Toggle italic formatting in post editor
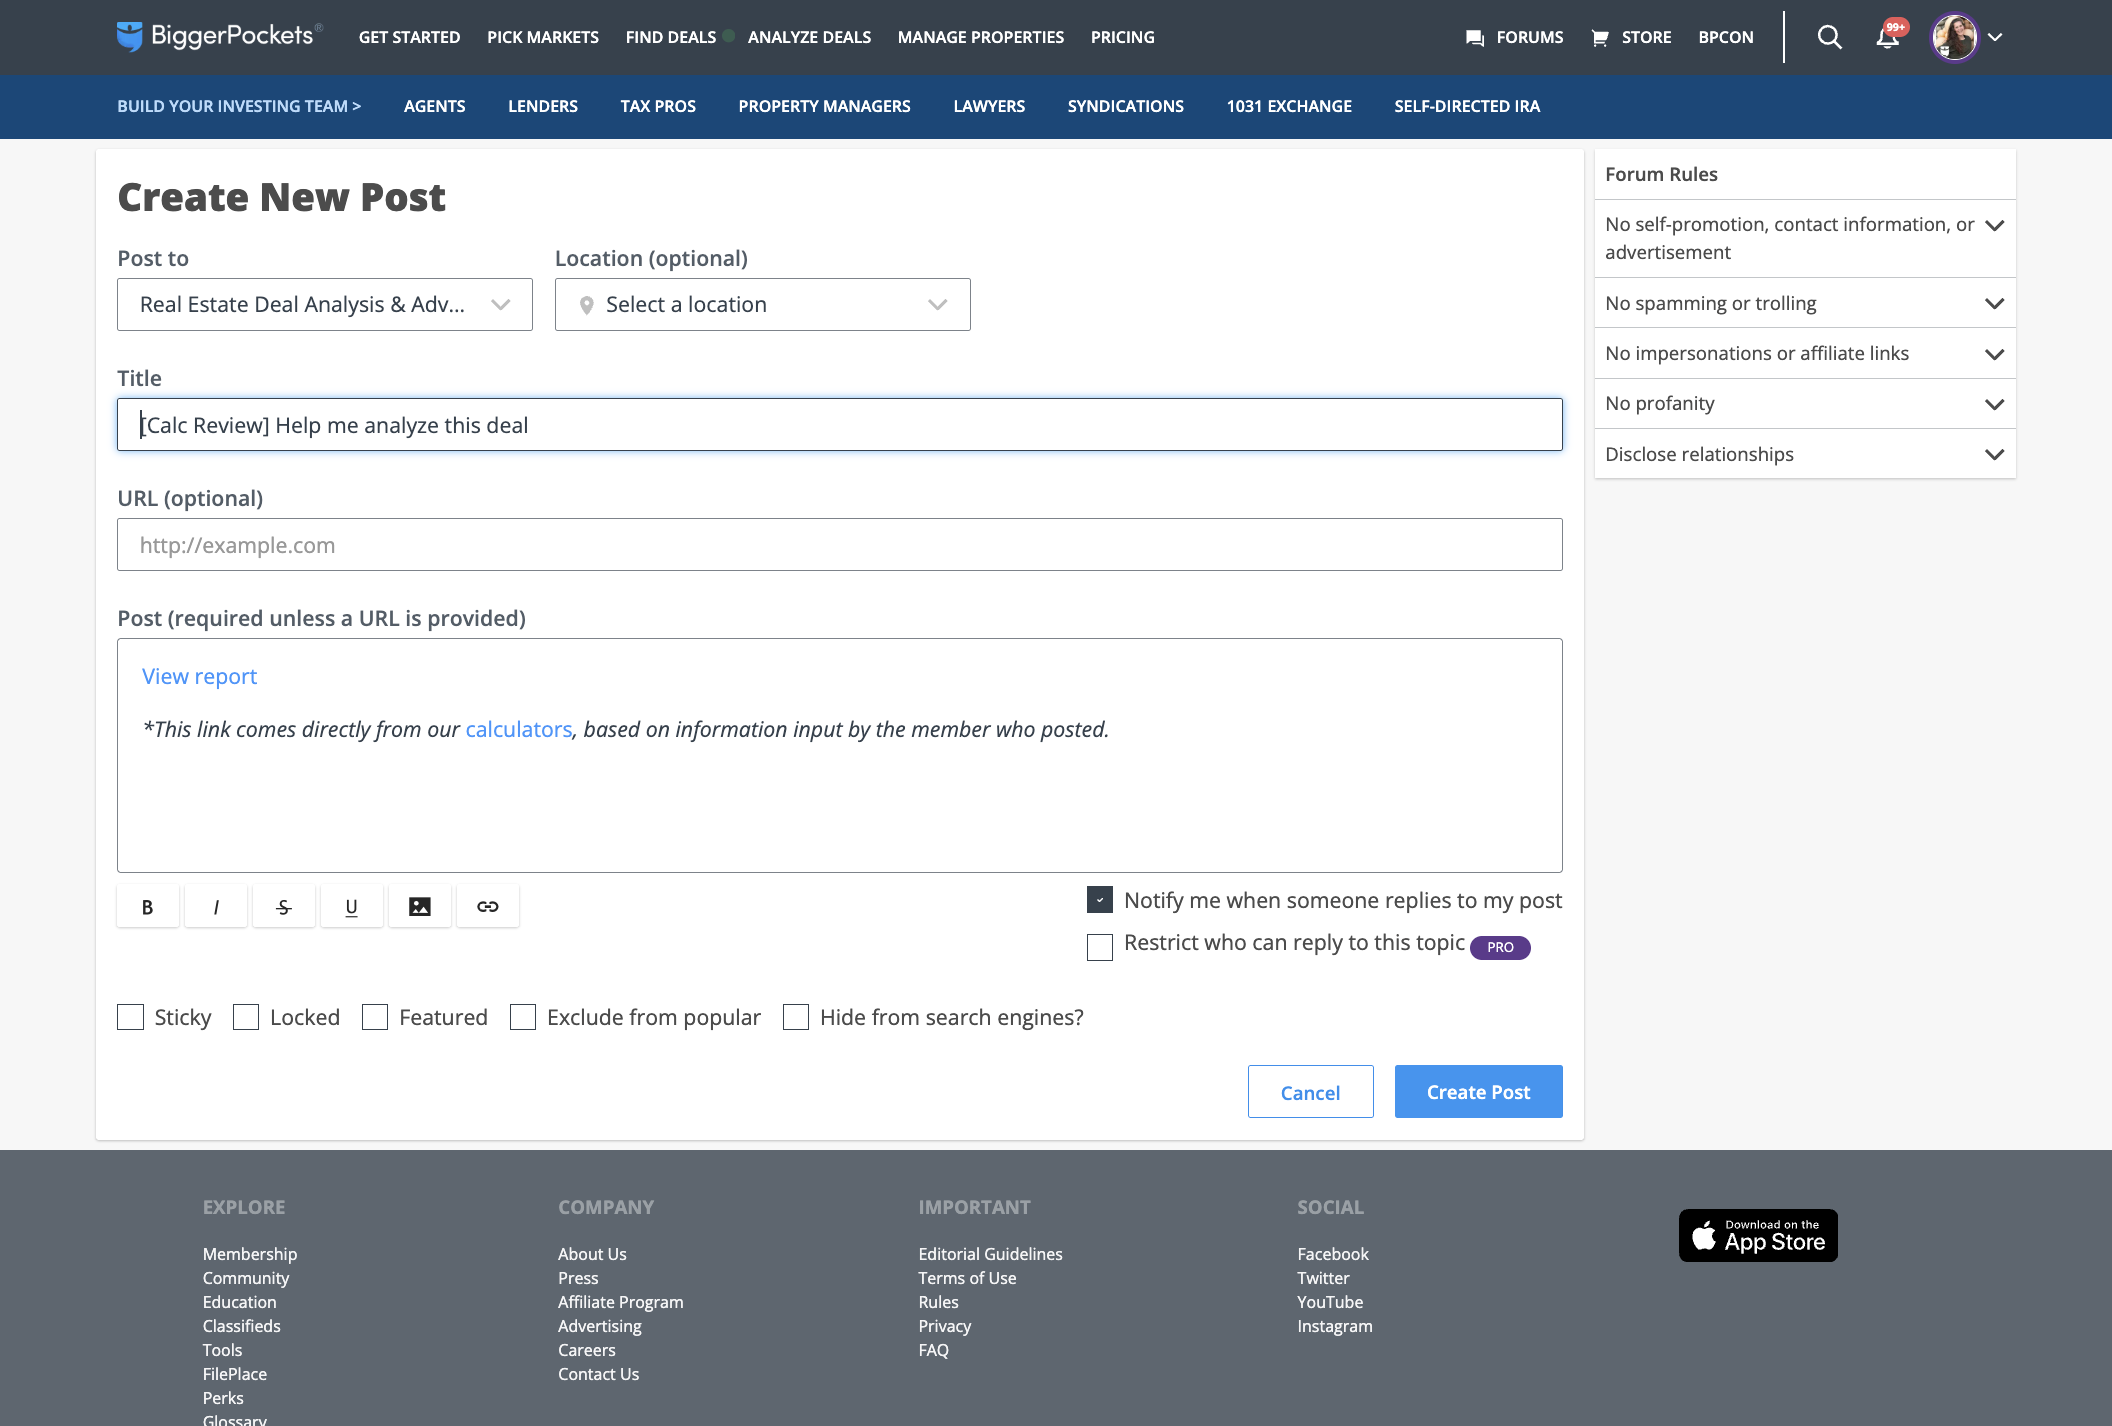Viewport: 2112px width, 1426px height. [216, 906]
